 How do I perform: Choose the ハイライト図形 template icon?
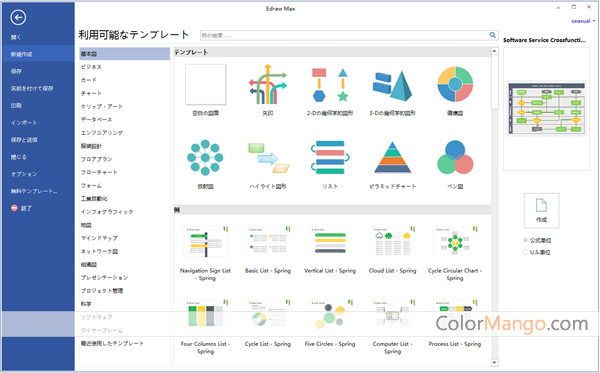pos(268,158)
